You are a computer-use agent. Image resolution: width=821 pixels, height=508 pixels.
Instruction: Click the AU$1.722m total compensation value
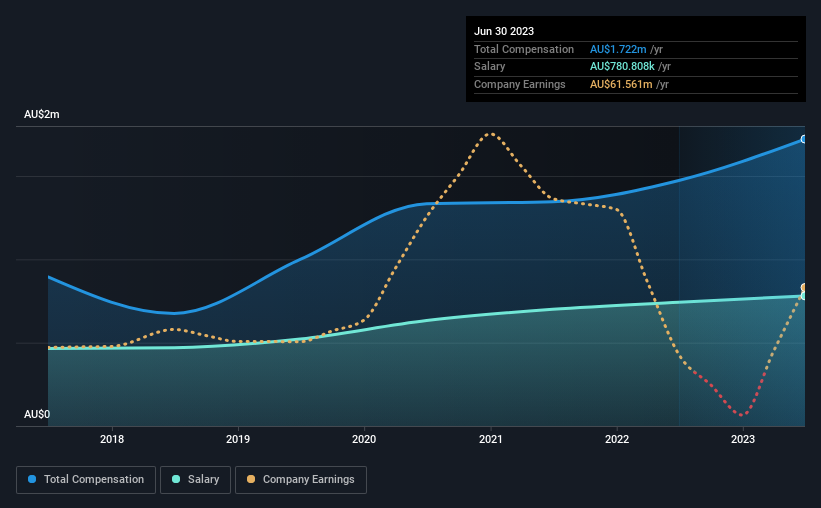tap(618, 49)
